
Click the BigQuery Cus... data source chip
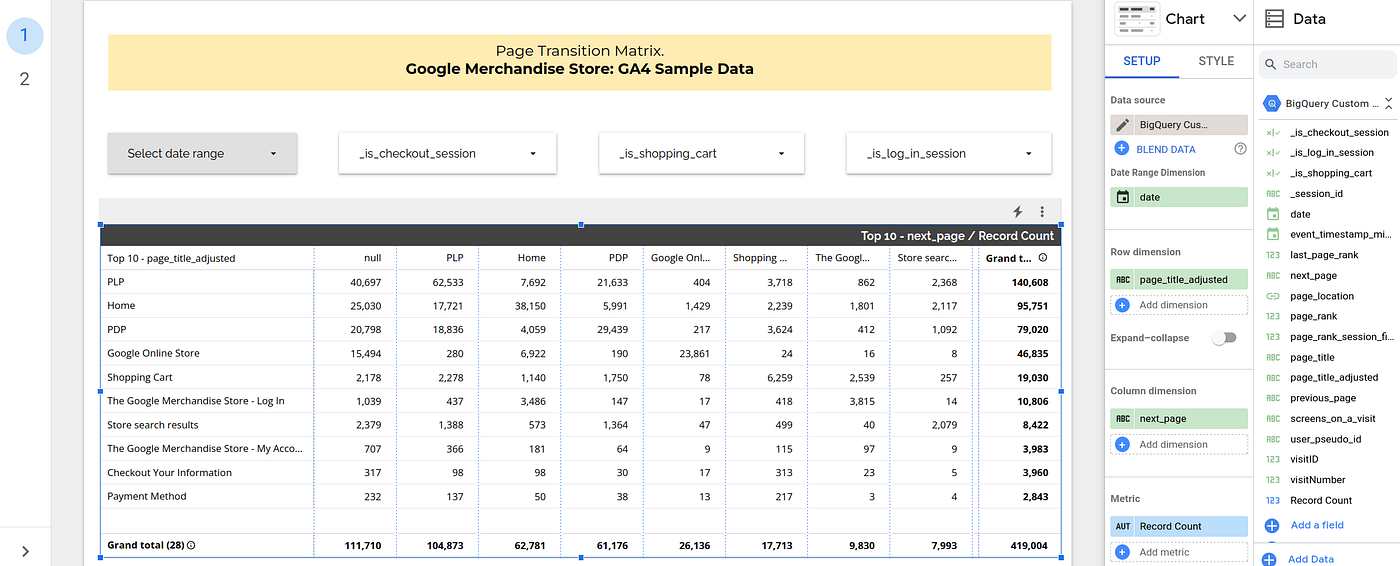point(1179,125)
